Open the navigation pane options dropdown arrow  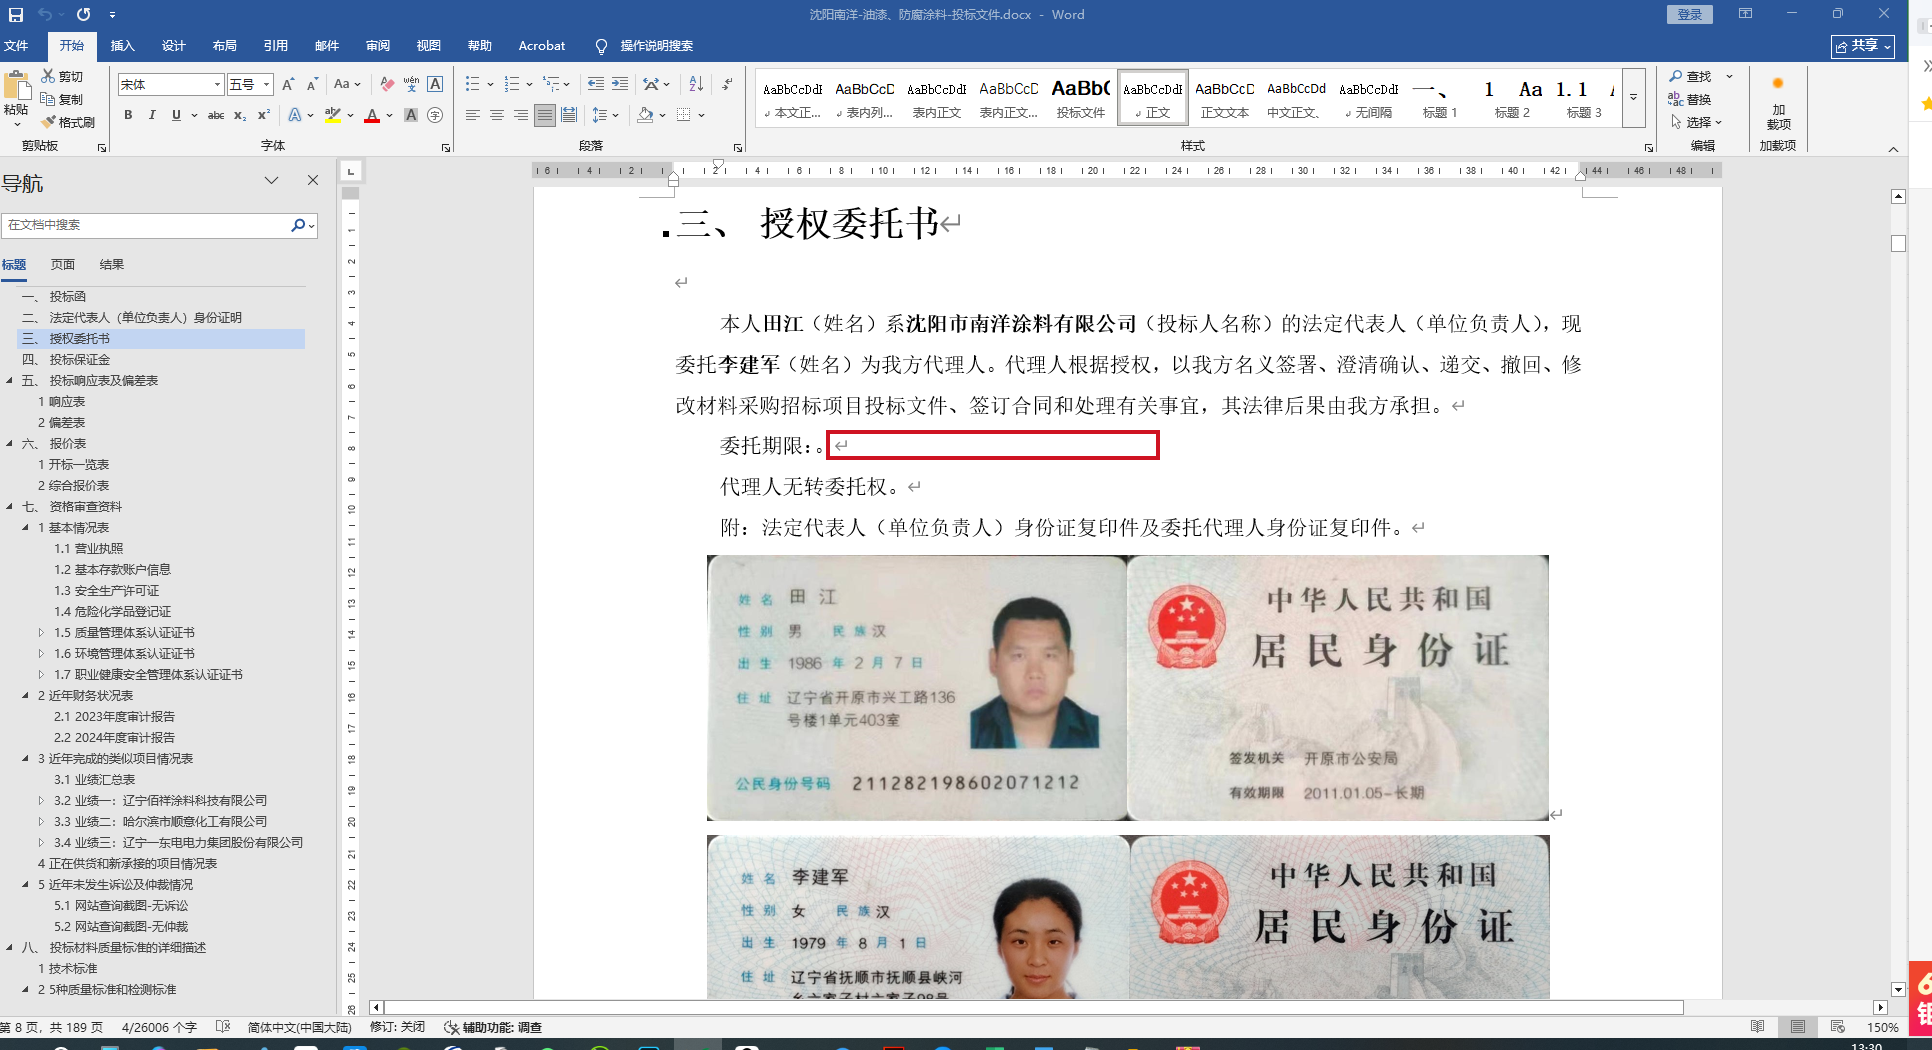click(x=271, y=181)
